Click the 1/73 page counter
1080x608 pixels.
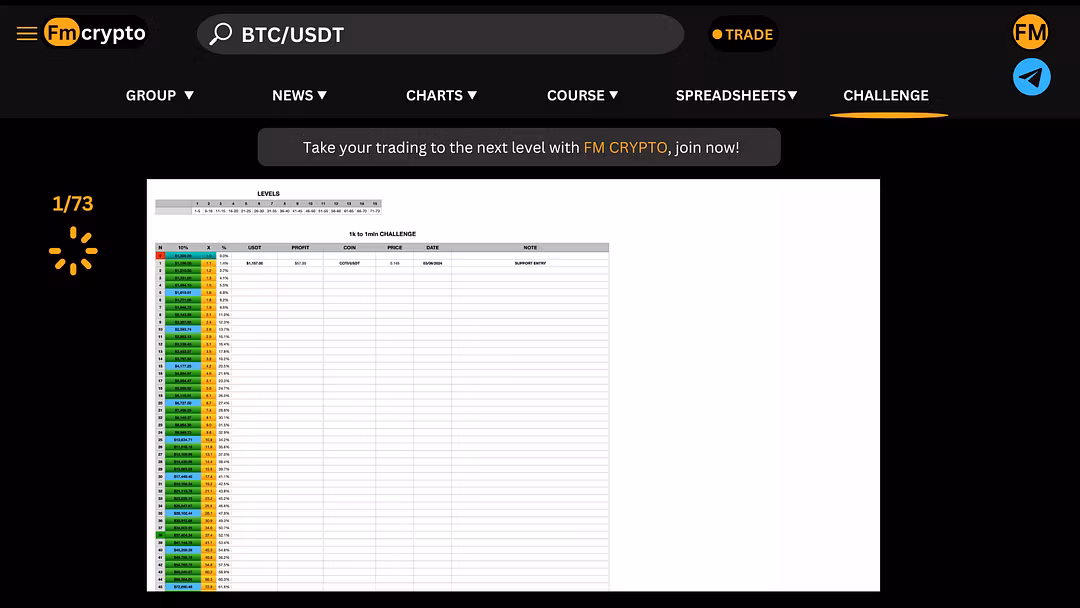pos(73,204)
